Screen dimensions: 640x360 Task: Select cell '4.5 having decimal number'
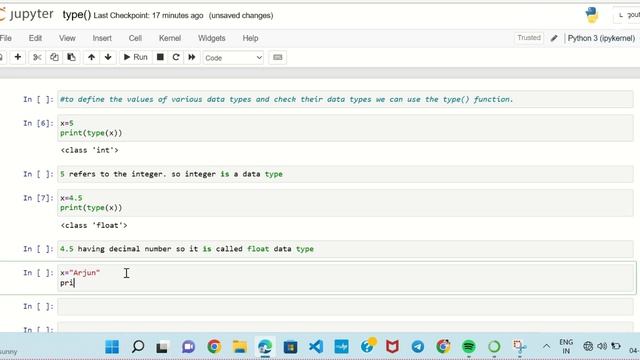point(345,249)
